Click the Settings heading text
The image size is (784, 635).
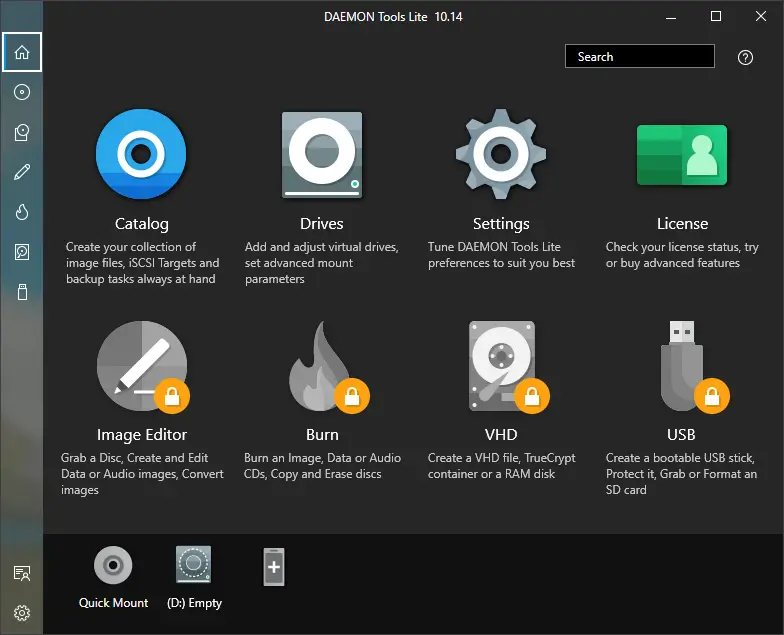[x=501, y=224]
